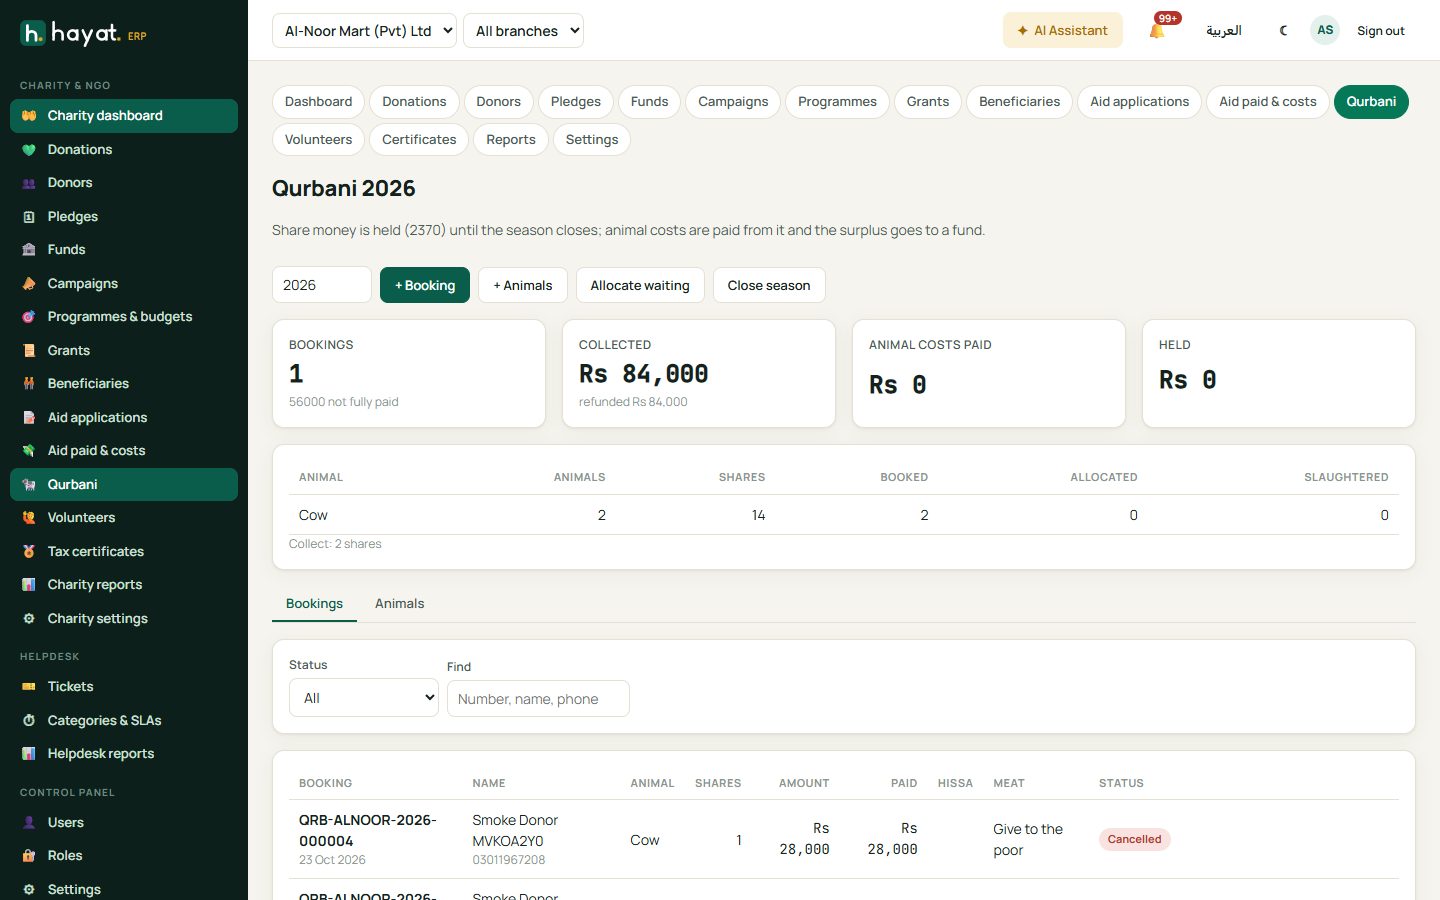The image size is (1440, 900).
Task: Click the hayat ERP logo
Action: coord(83,34)
